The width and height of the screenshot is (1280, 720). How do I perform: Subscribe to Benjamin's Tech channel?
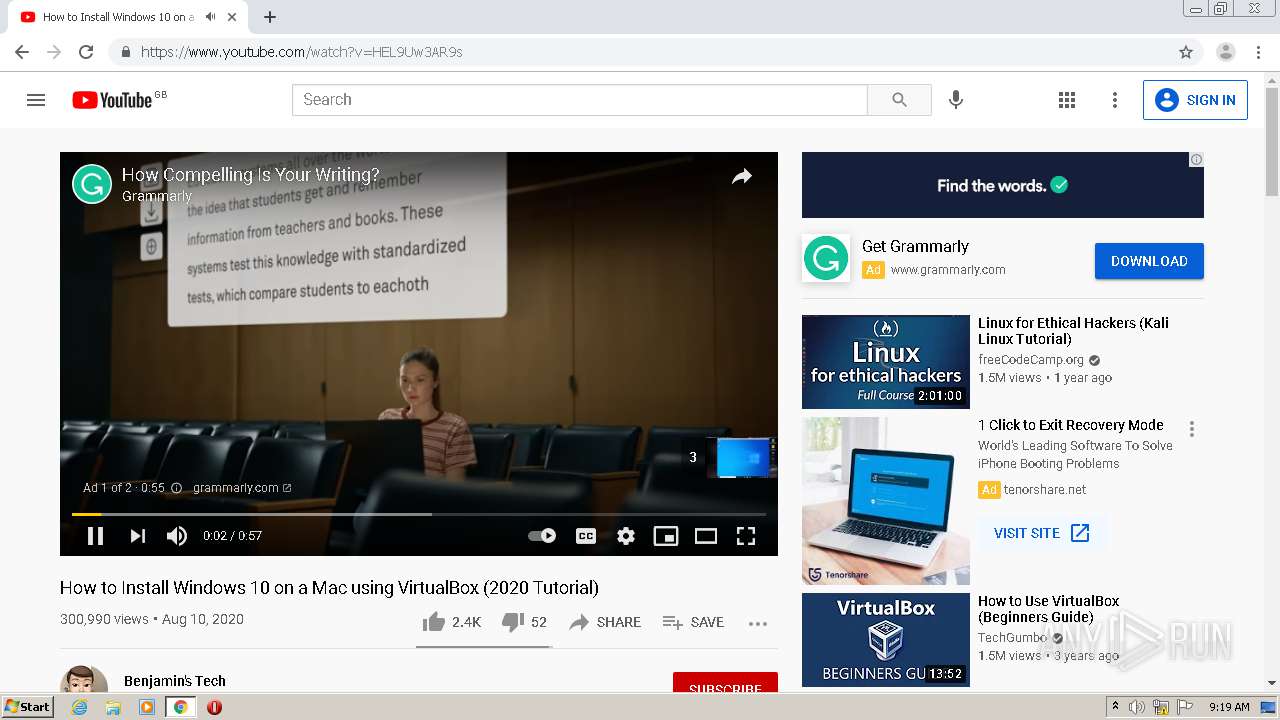tap(725, 681)
